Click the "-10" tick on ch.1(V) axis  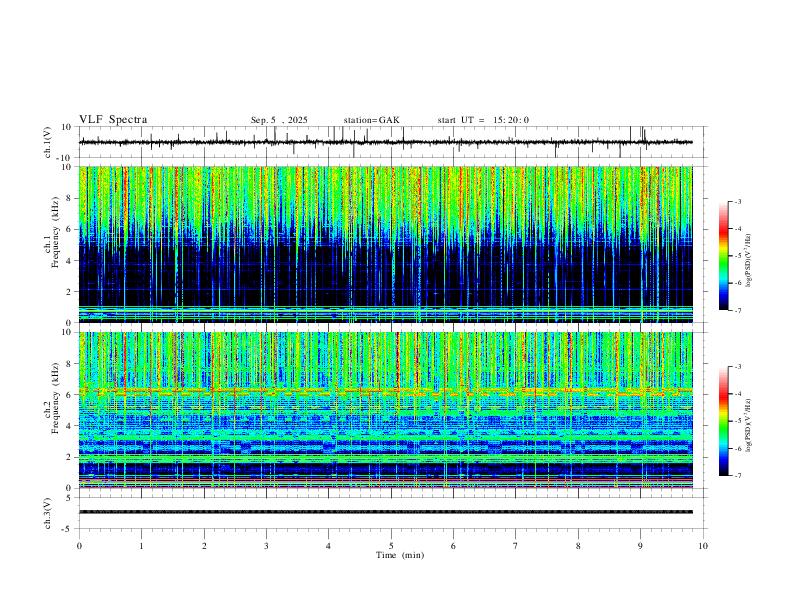point(66,158)
